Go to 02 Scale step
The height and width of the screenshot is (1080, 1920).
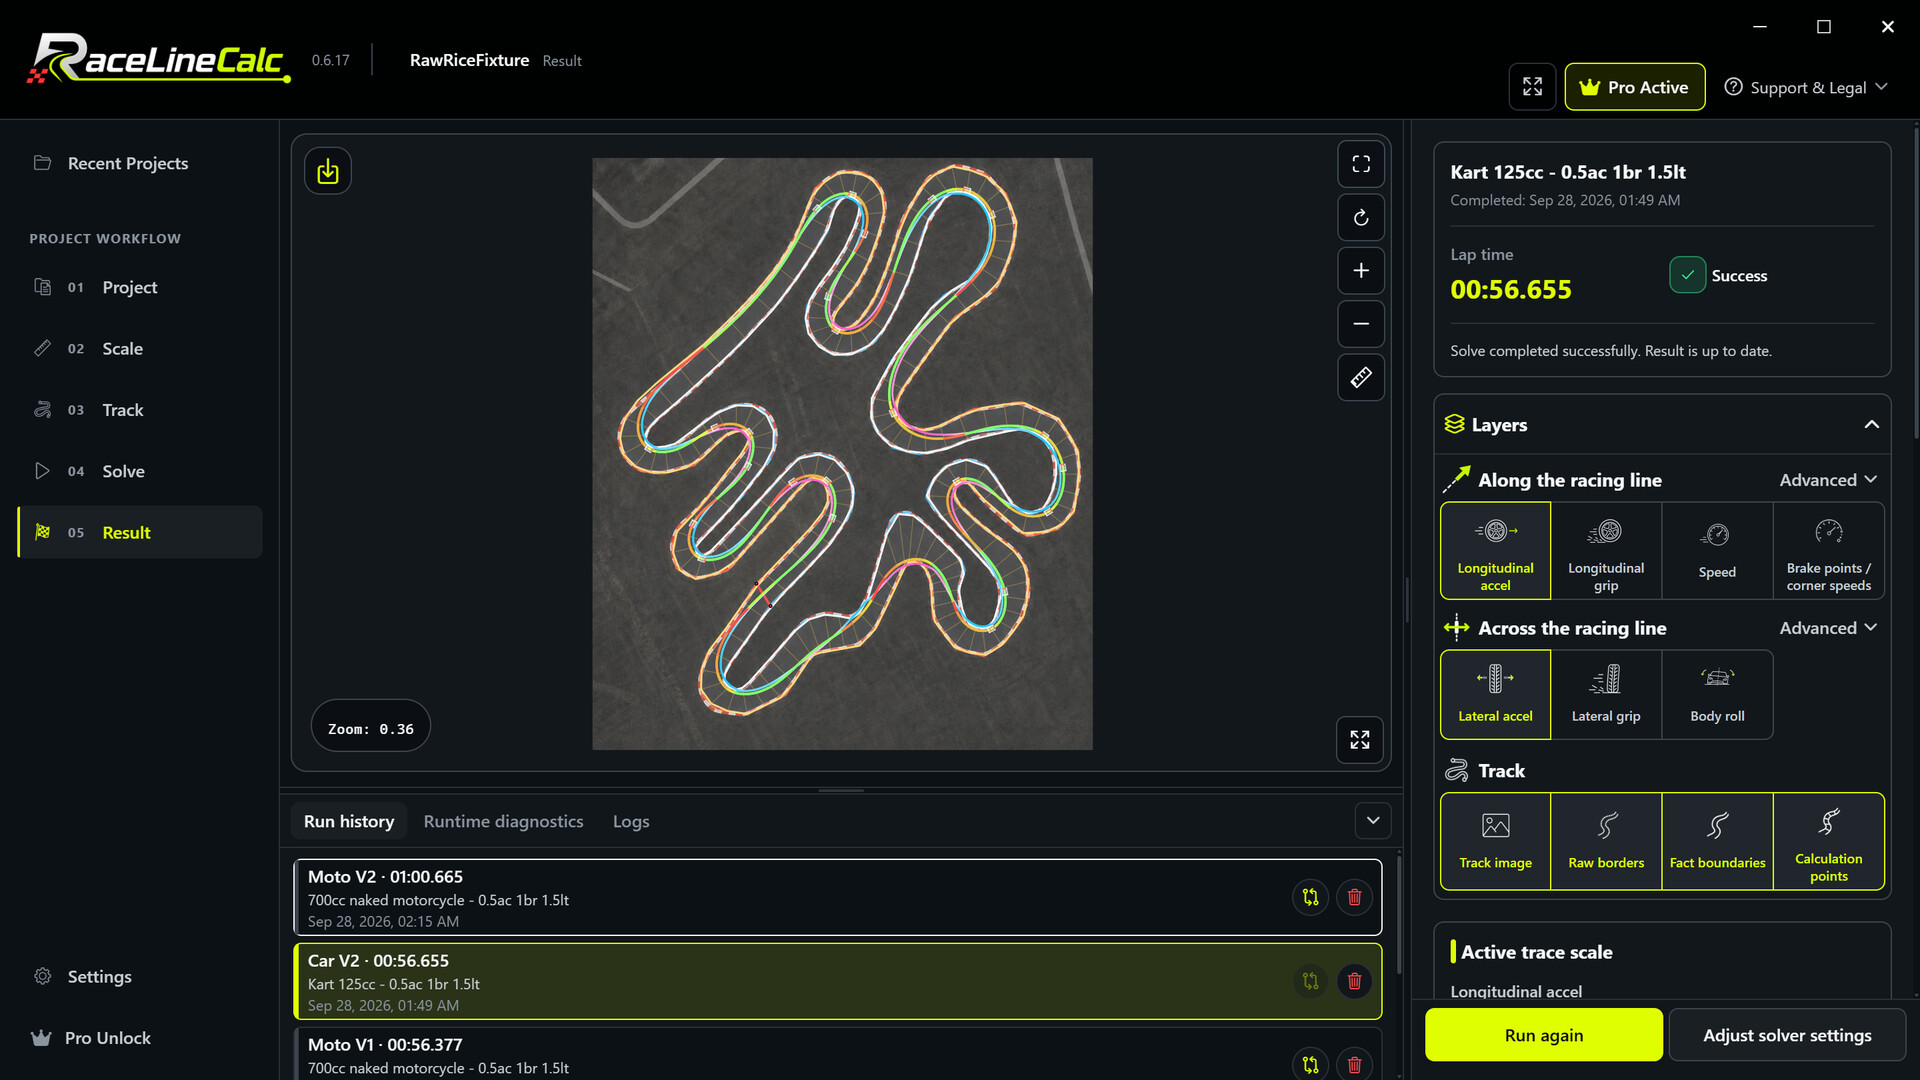point(140,349)
